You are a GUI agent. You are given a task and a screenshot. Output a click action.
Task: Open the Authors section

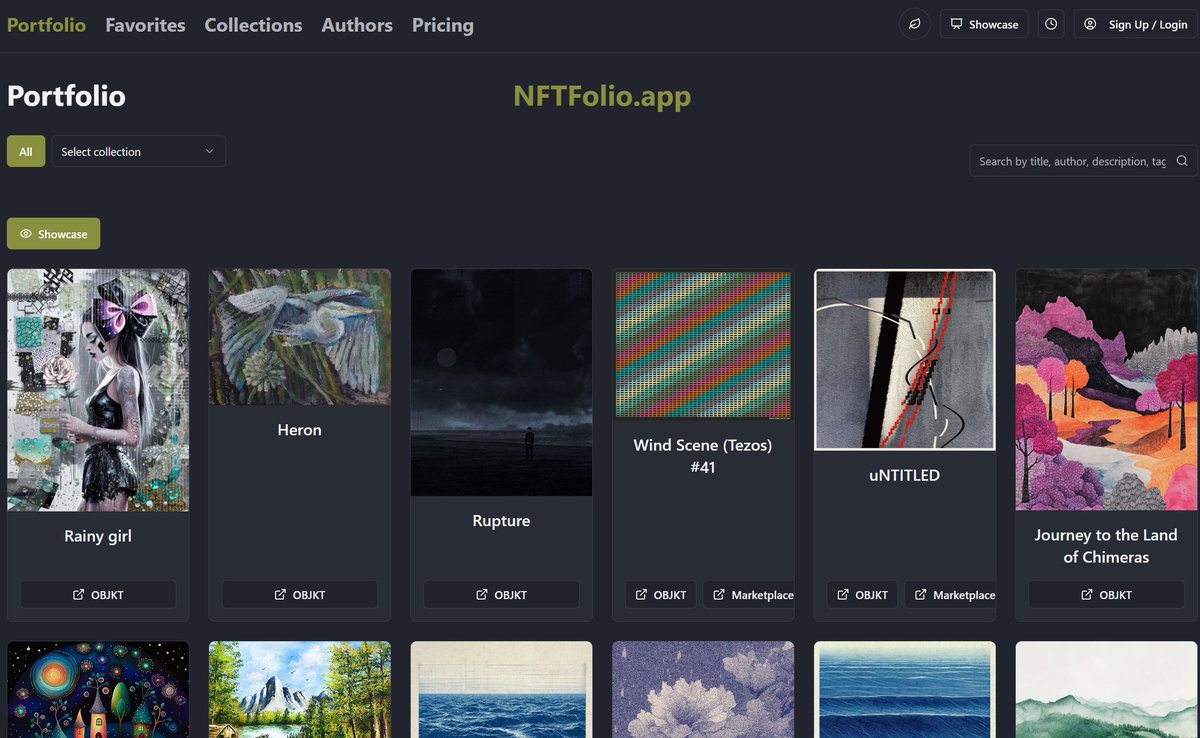coord(357,25)
